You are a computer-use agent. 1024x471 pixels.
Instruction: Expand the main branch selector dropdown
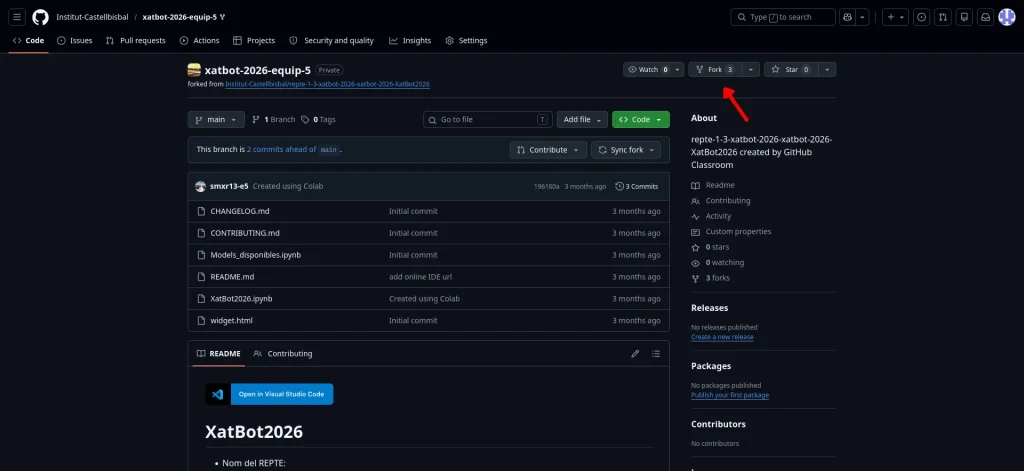coord(216,120)
